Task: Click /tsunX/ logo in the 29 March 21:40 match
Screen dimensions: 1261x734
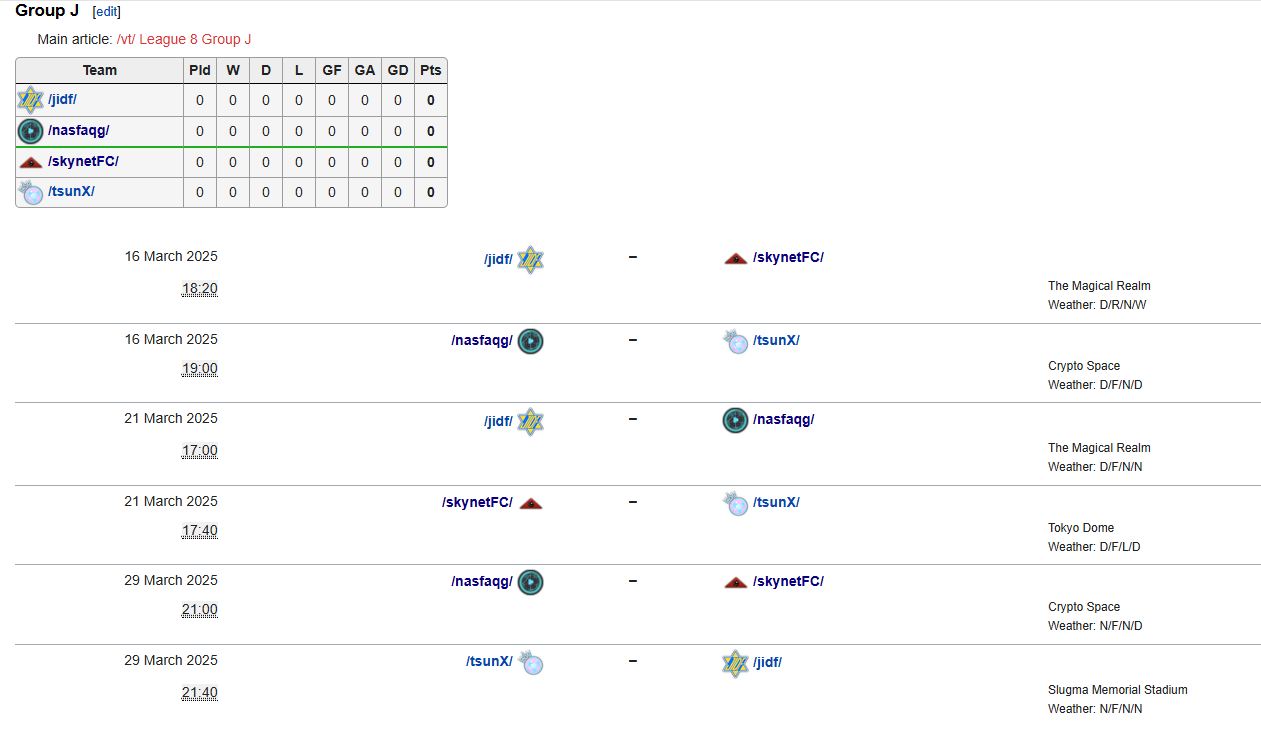Action: 530,662
